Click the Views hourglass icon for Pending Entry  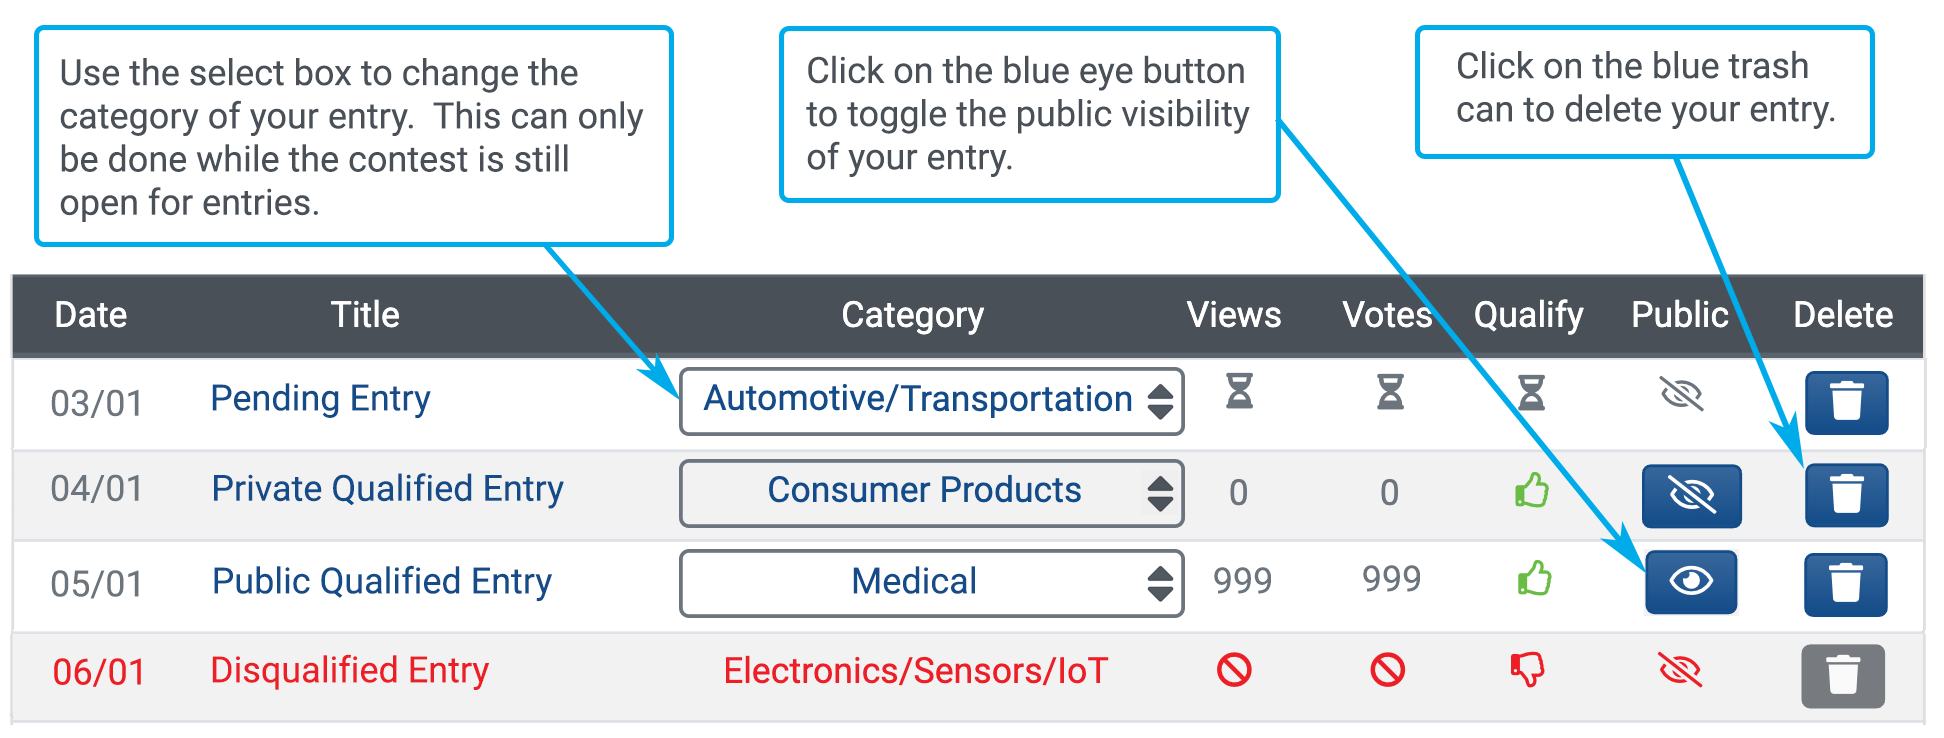[1239, 392]
